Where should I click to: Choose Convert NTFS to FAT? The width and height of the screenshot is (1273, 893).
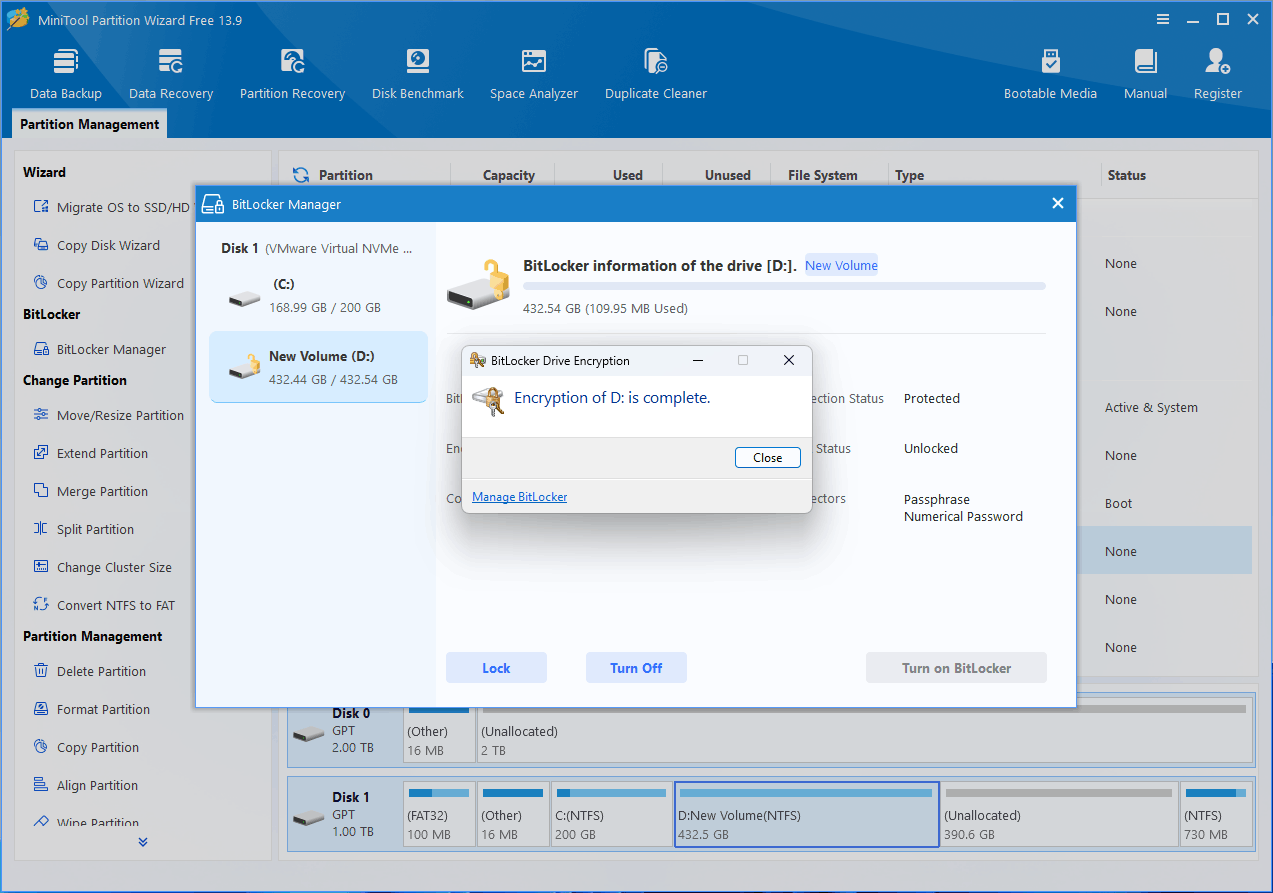[x=103, y=605]
